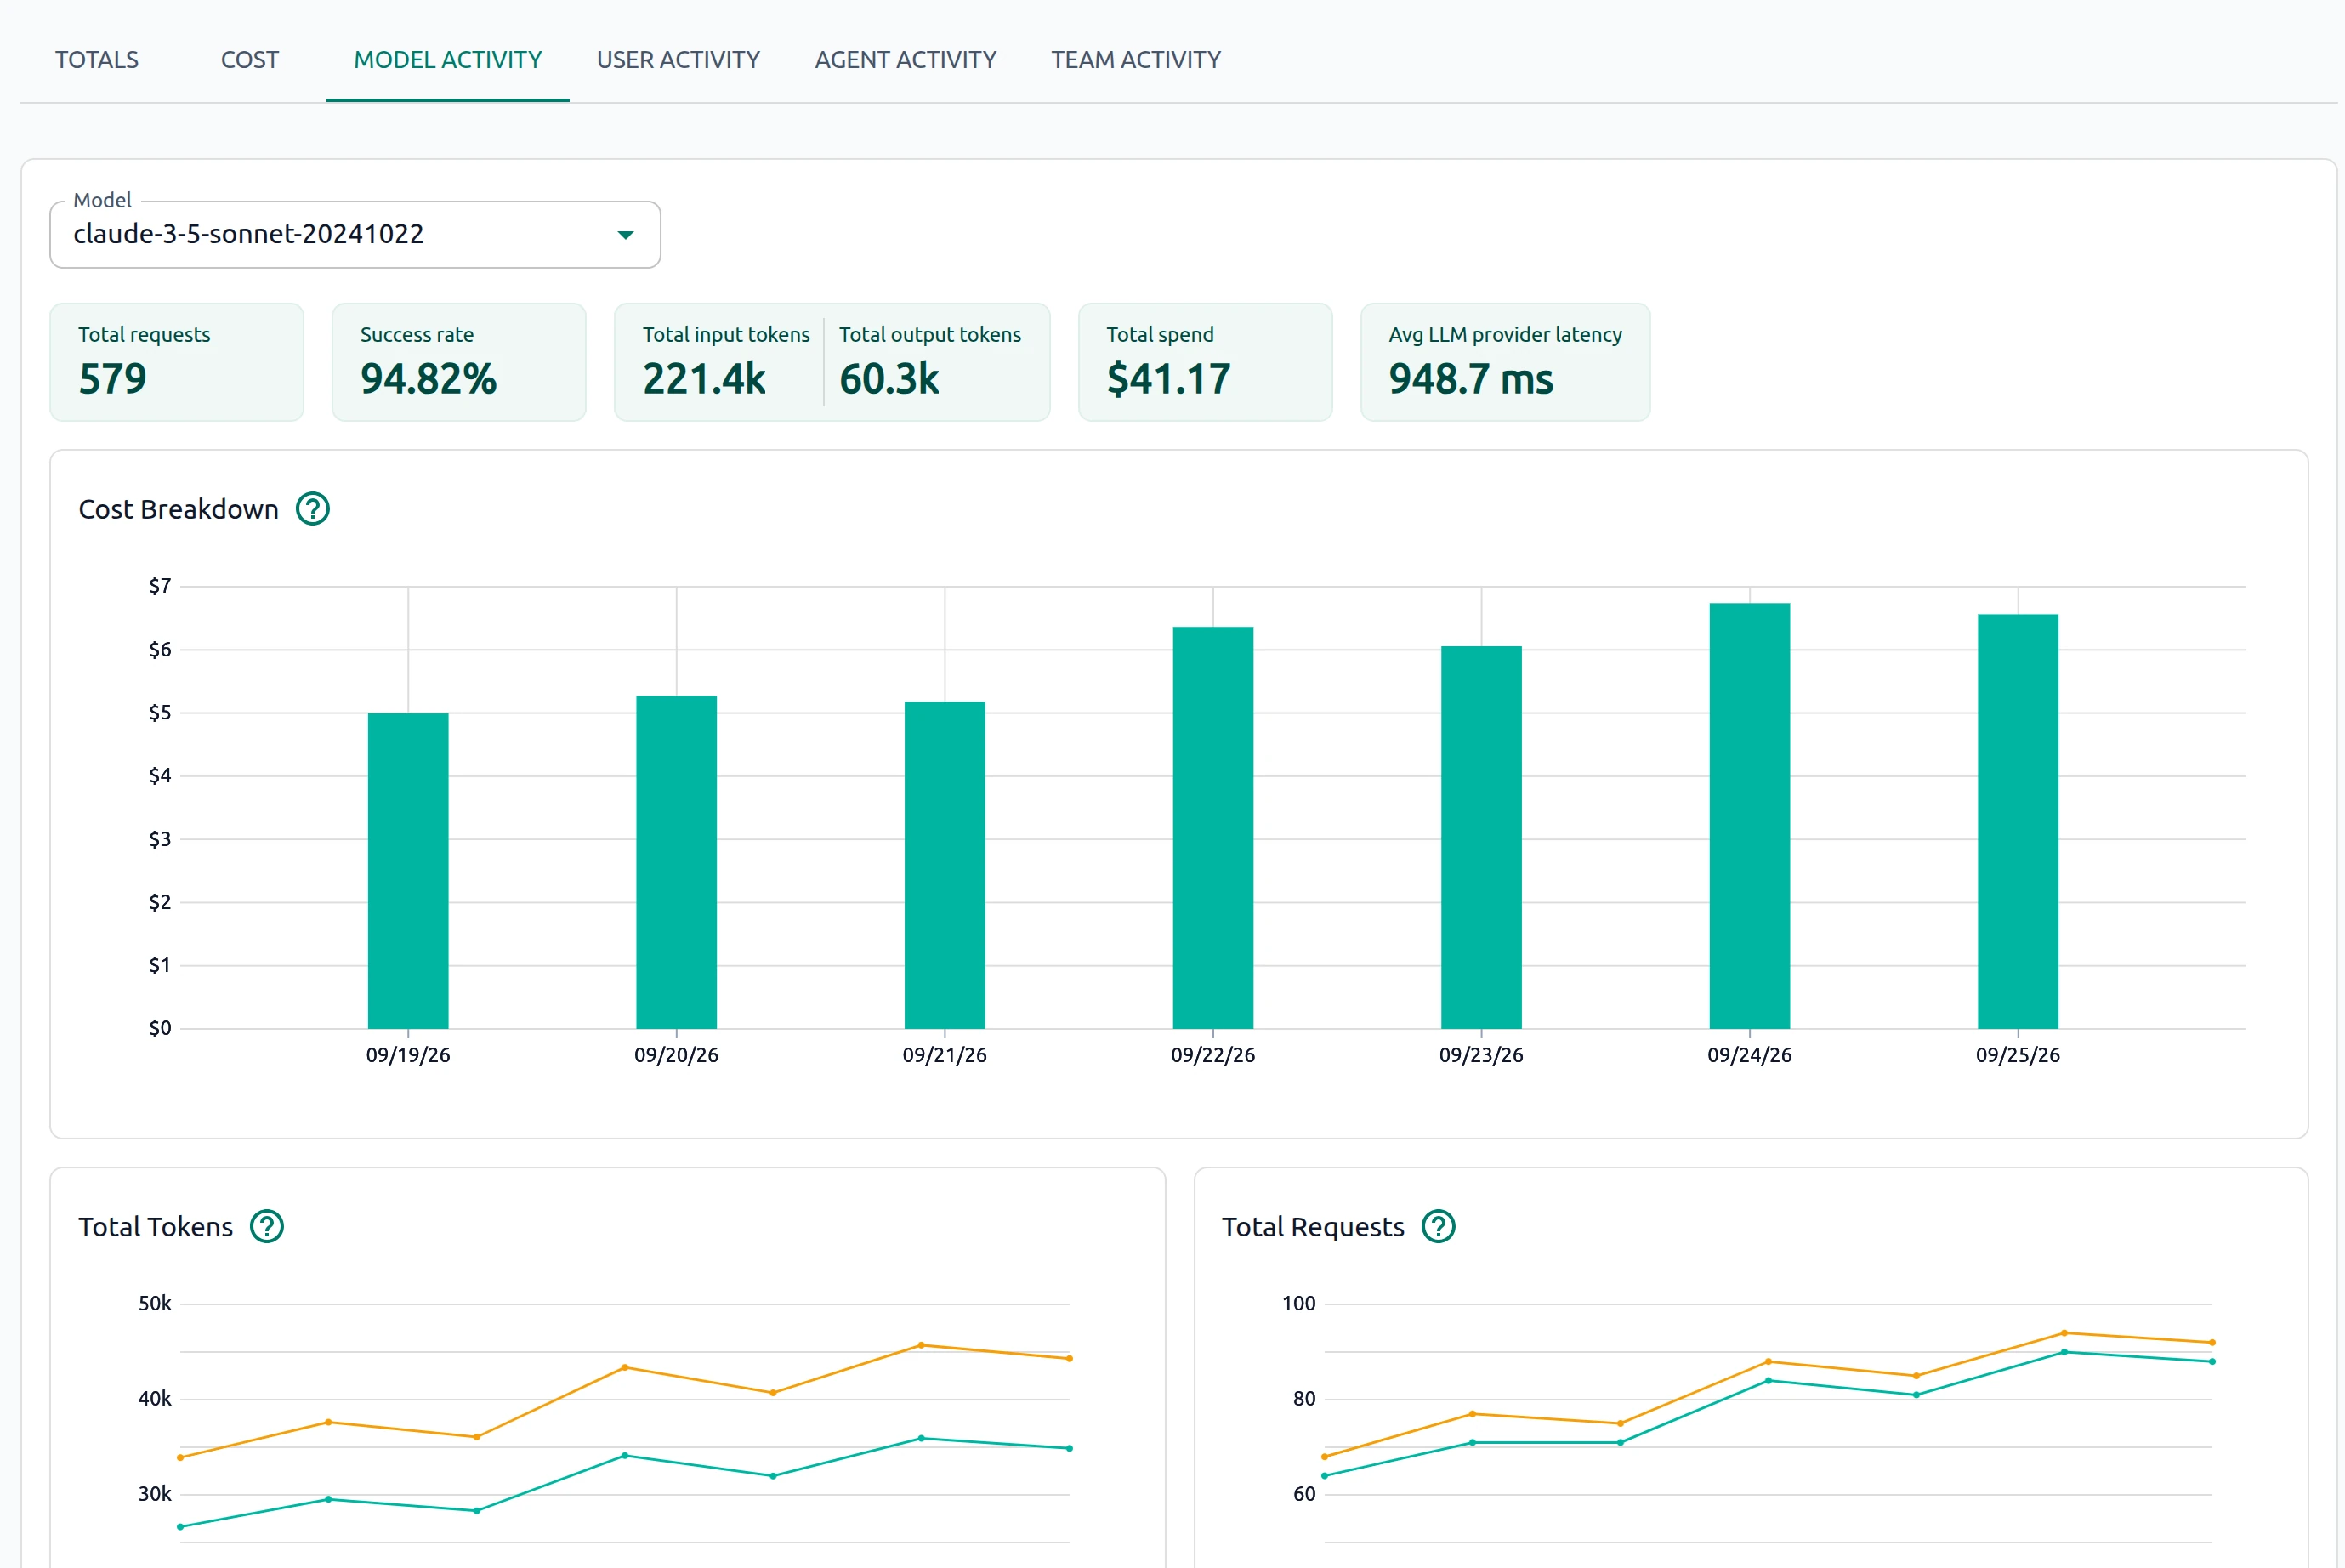Viewport: 2345px width, 1568px height.
Task: Click the Total Requests heading
Action: [x=1313, y=1227]
